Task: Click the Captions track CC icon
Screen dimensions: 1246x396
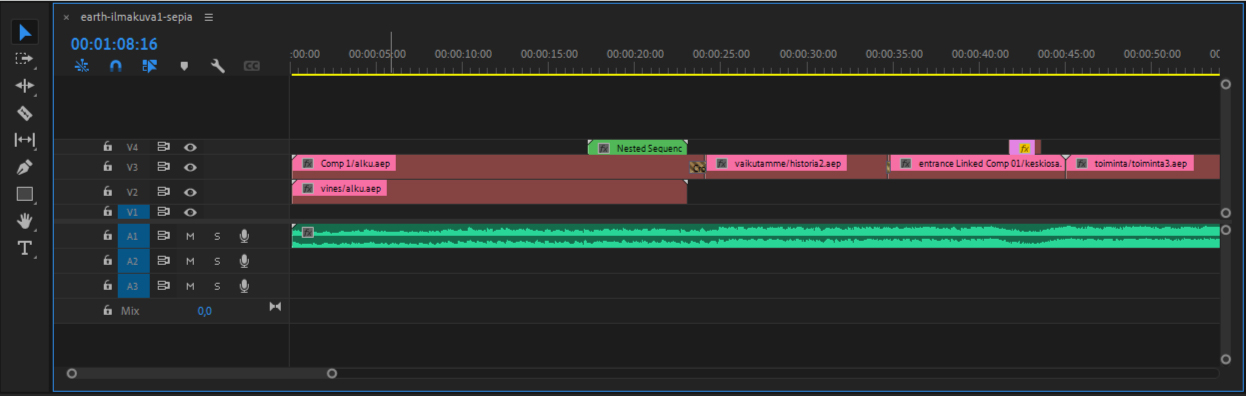Action: (x=252, y=66)
